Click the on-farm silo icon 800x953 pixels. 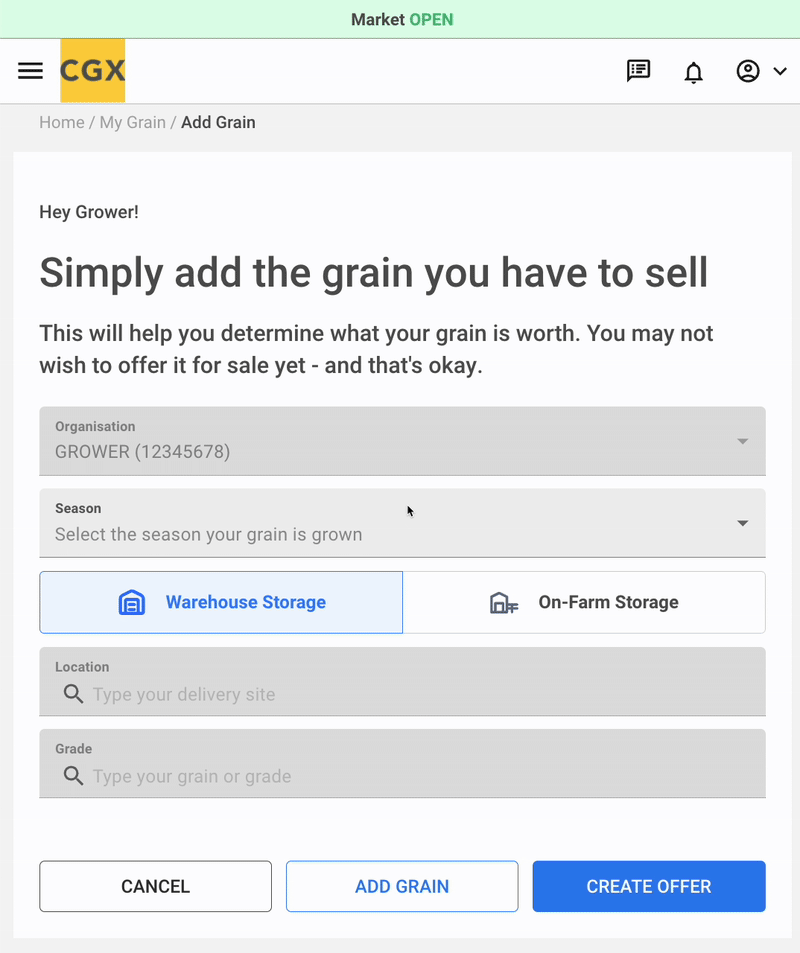(x=503, y=602)
